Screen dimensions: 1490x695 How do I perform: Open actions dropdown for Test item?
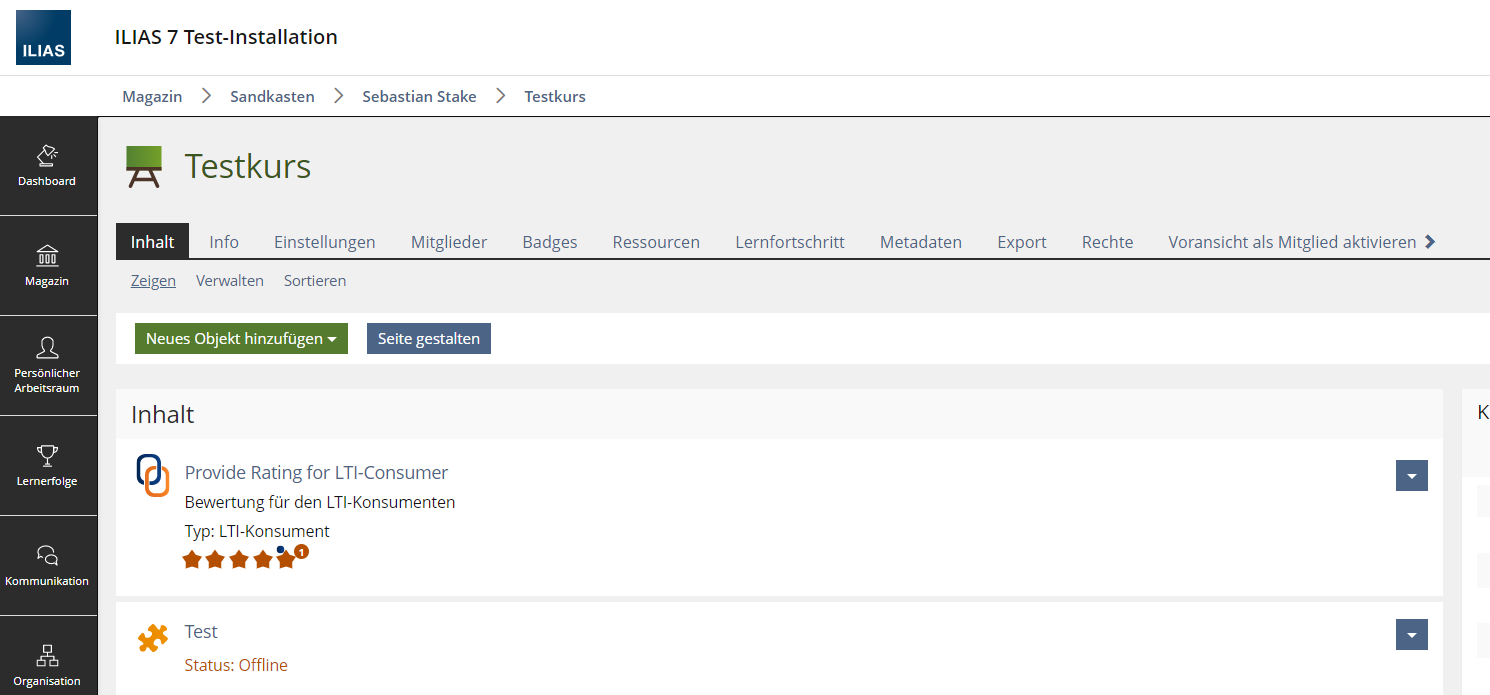pos(1411,635)
